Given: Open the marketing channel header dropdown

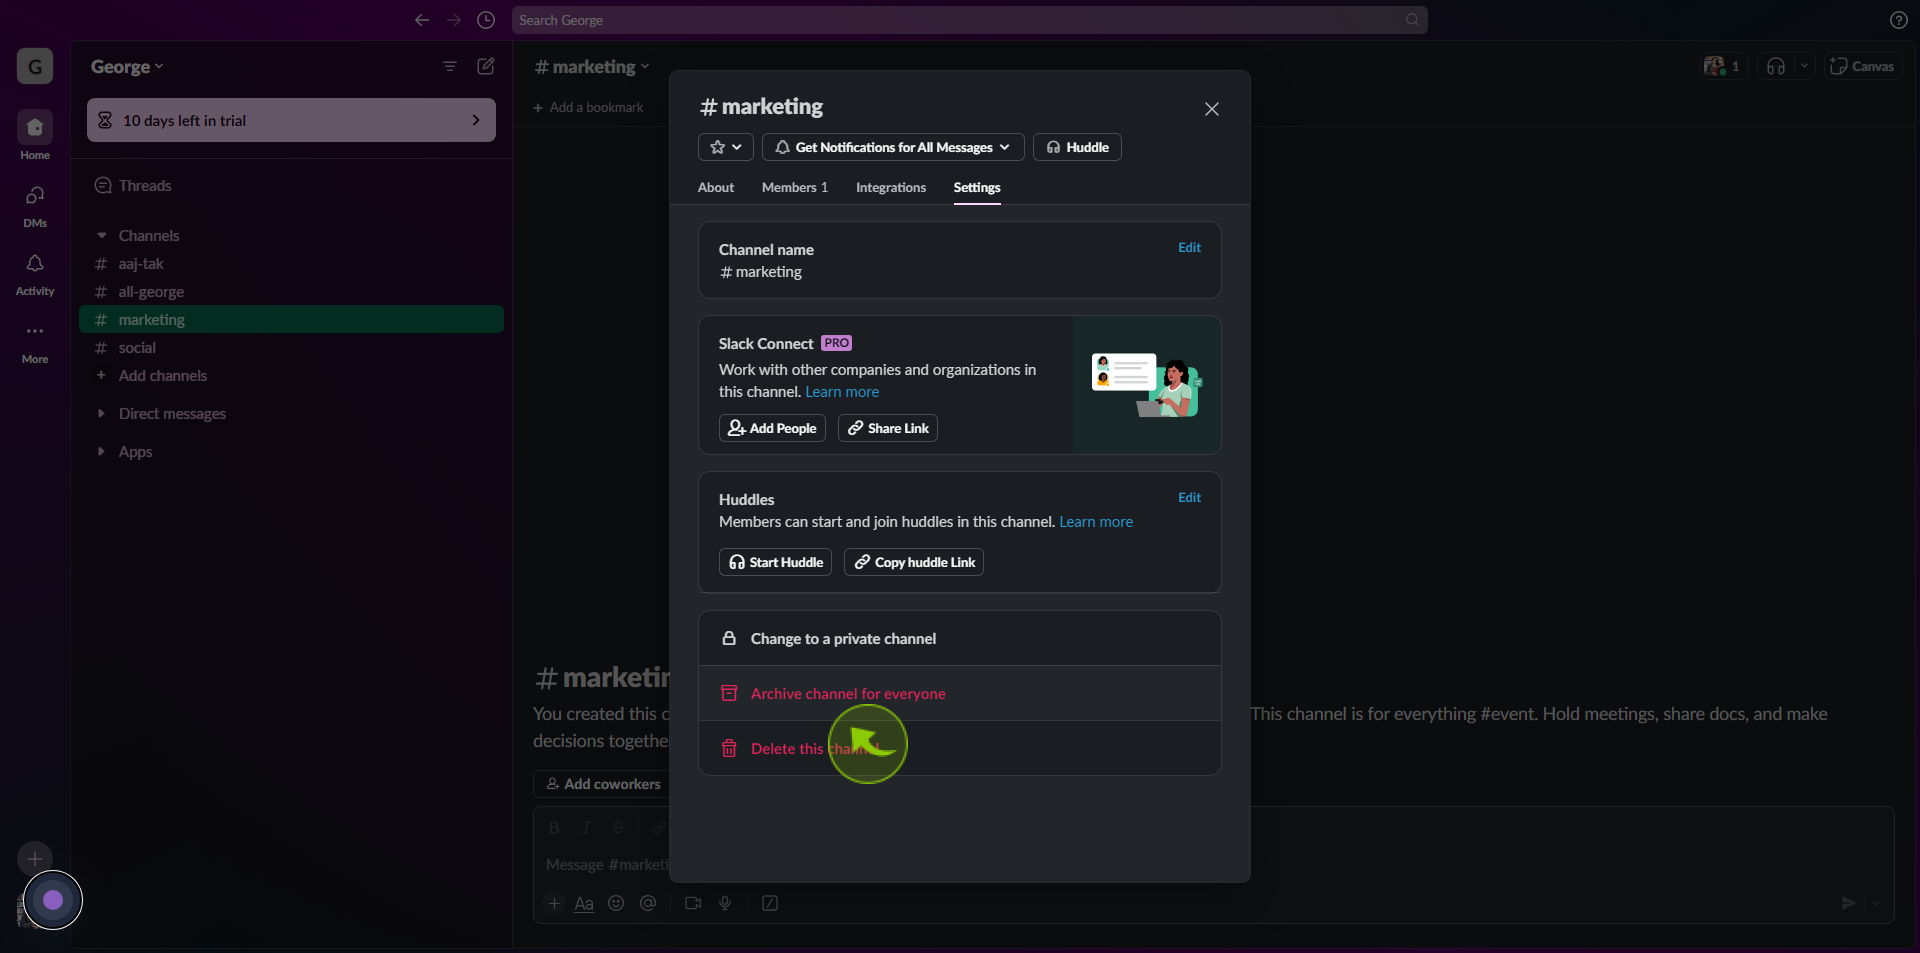Looking at the screenshot, I should (592, 67).
